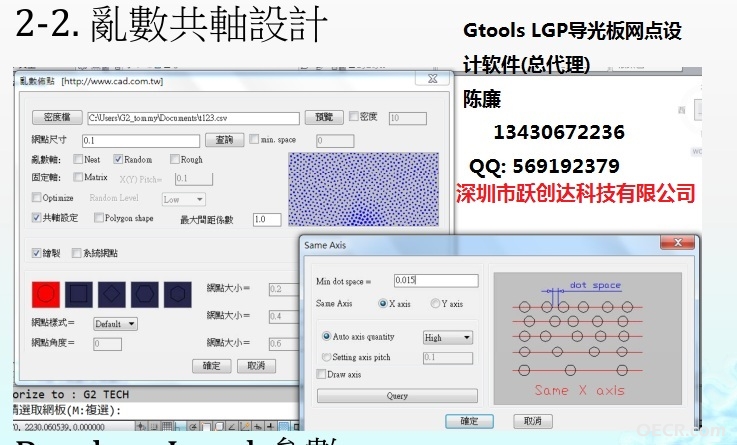737x445 pixels.
Task: Click the Min dot space field
Action: click(436, 281)
